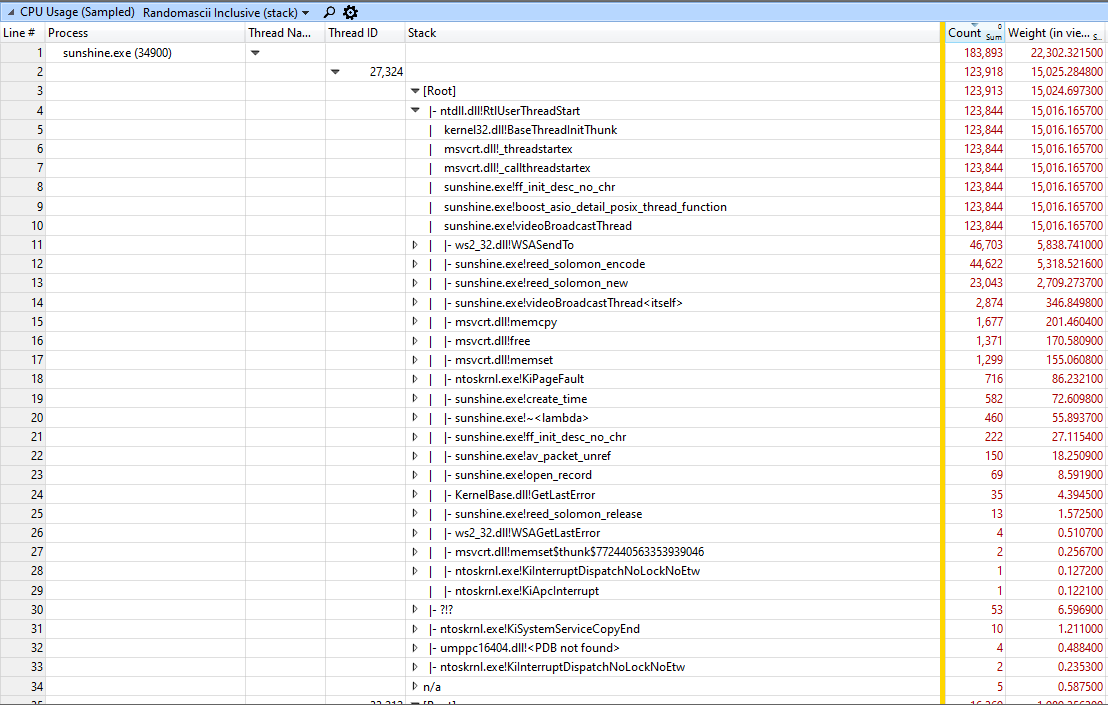Expand sunshine.exe!reed_solomon_new node
The image size is (1108, 705).
click(415, 283)
